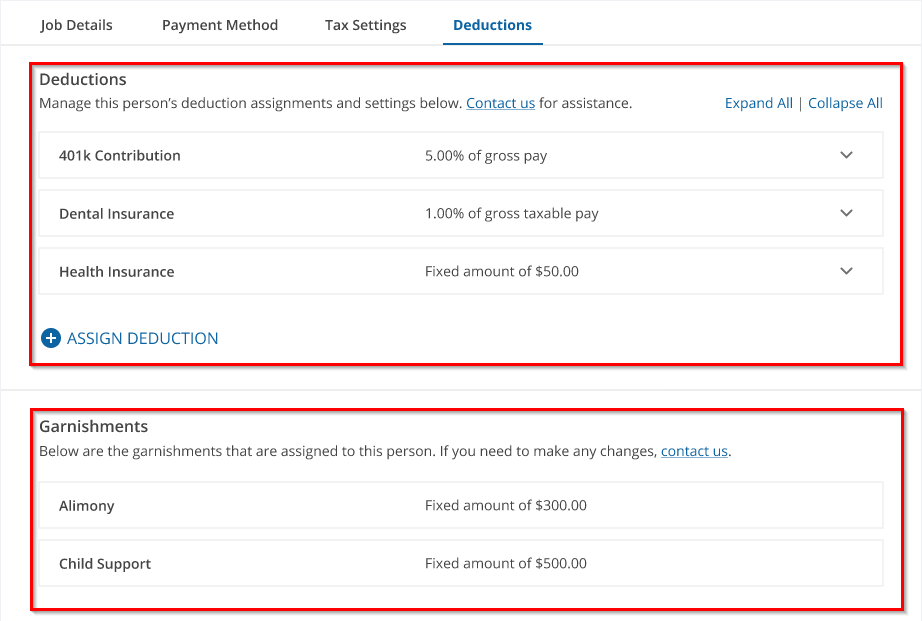Click the '1.00% of gross taxable pay' value
The height and width of the screenshot is (621, 922).
click(512, 213)
